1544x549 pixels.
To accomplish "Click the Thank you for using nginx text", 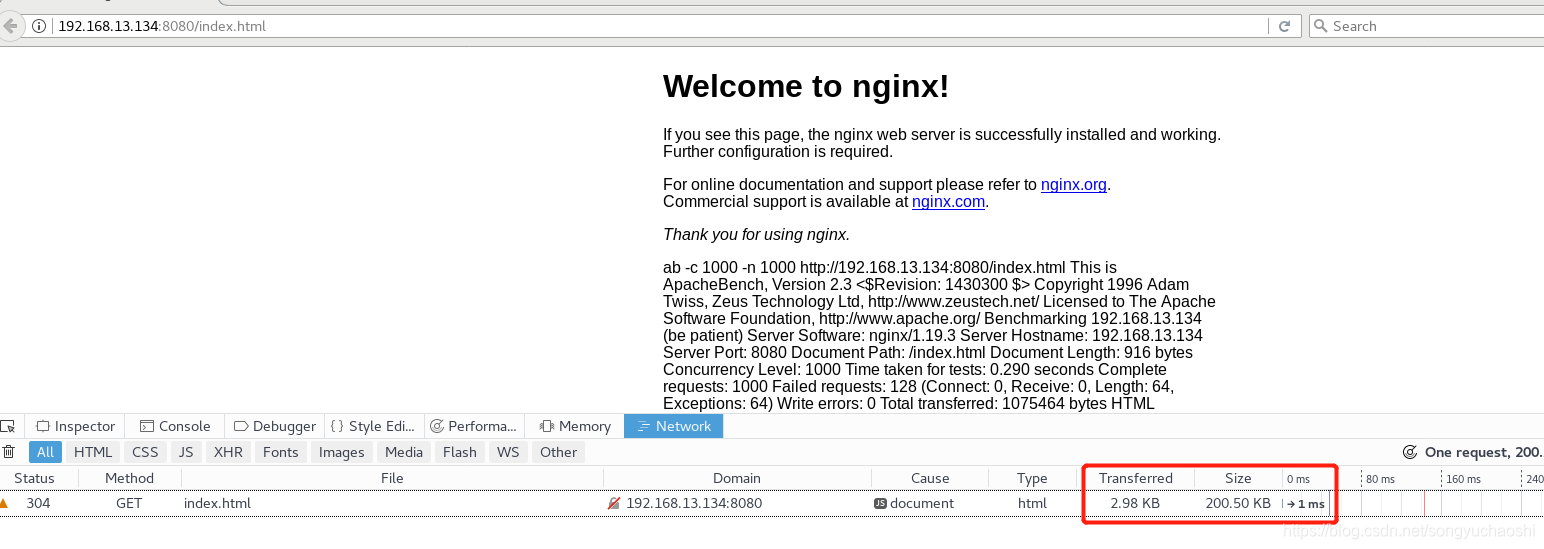I will tap(756, 234).
